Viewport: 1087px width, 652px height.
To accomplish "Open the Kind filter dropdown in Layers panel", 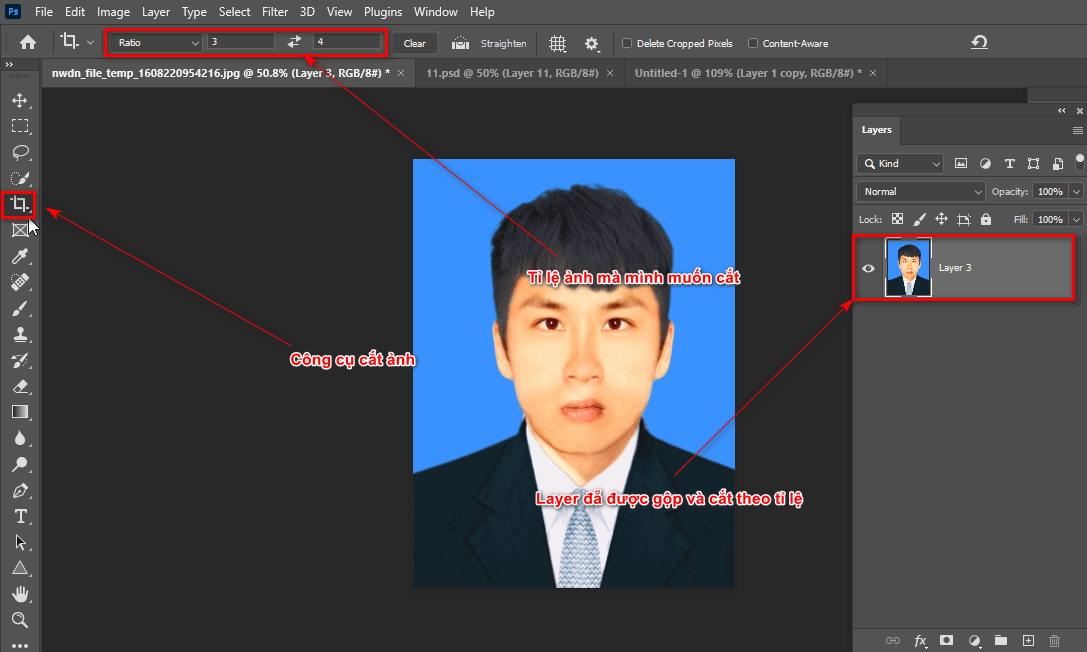I will click(x=899, y=163).
